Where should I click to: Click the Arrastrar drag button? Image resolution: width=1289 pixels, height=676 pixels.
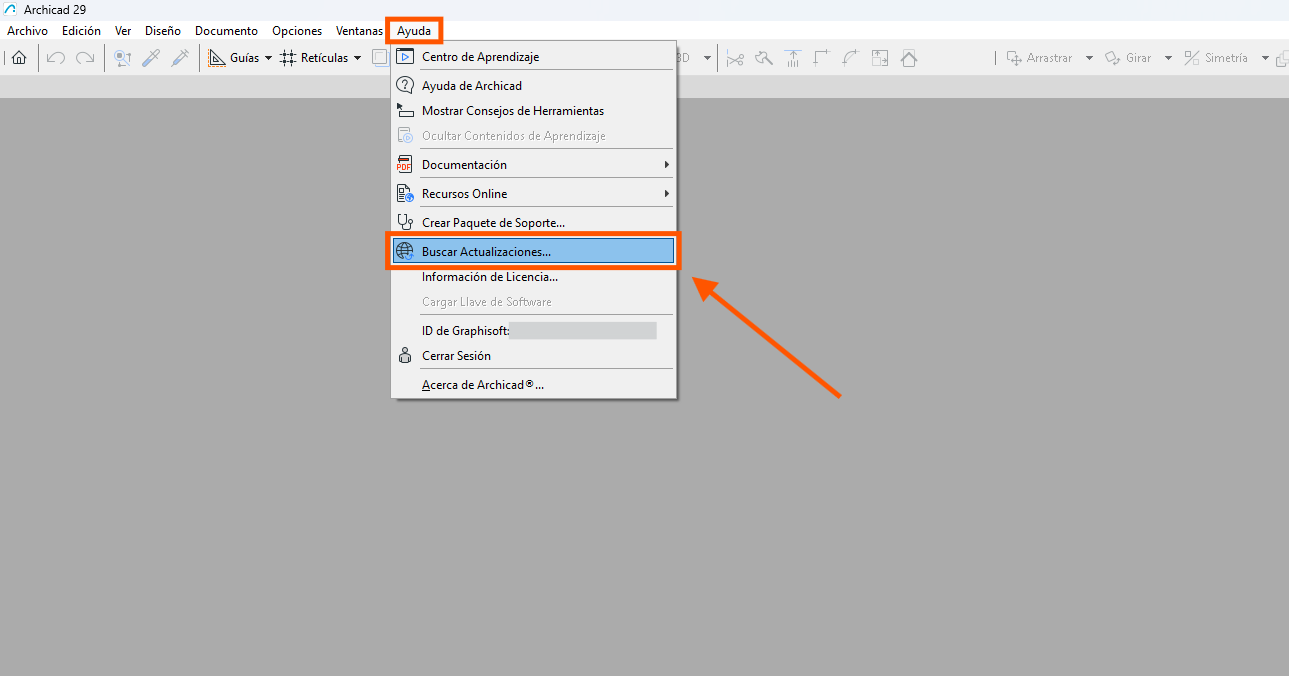pyautogui.click(x=1039, y=58)
